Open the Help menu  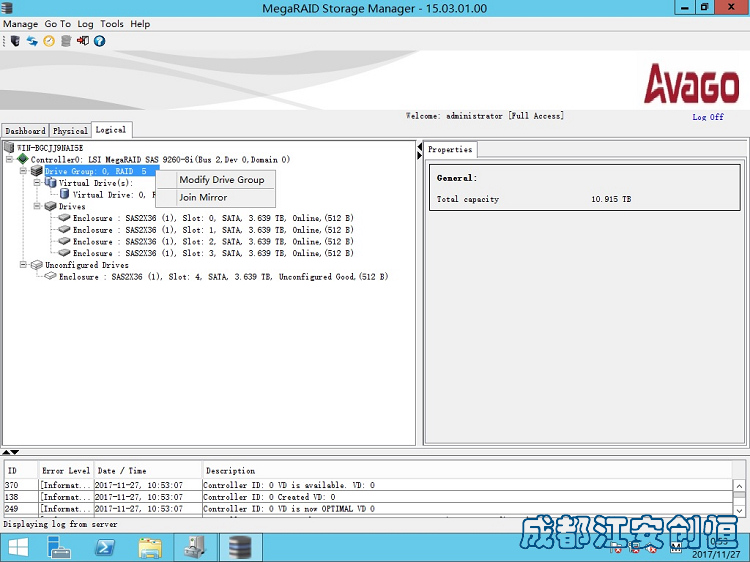pyautogui.click(x=140, y=24)
